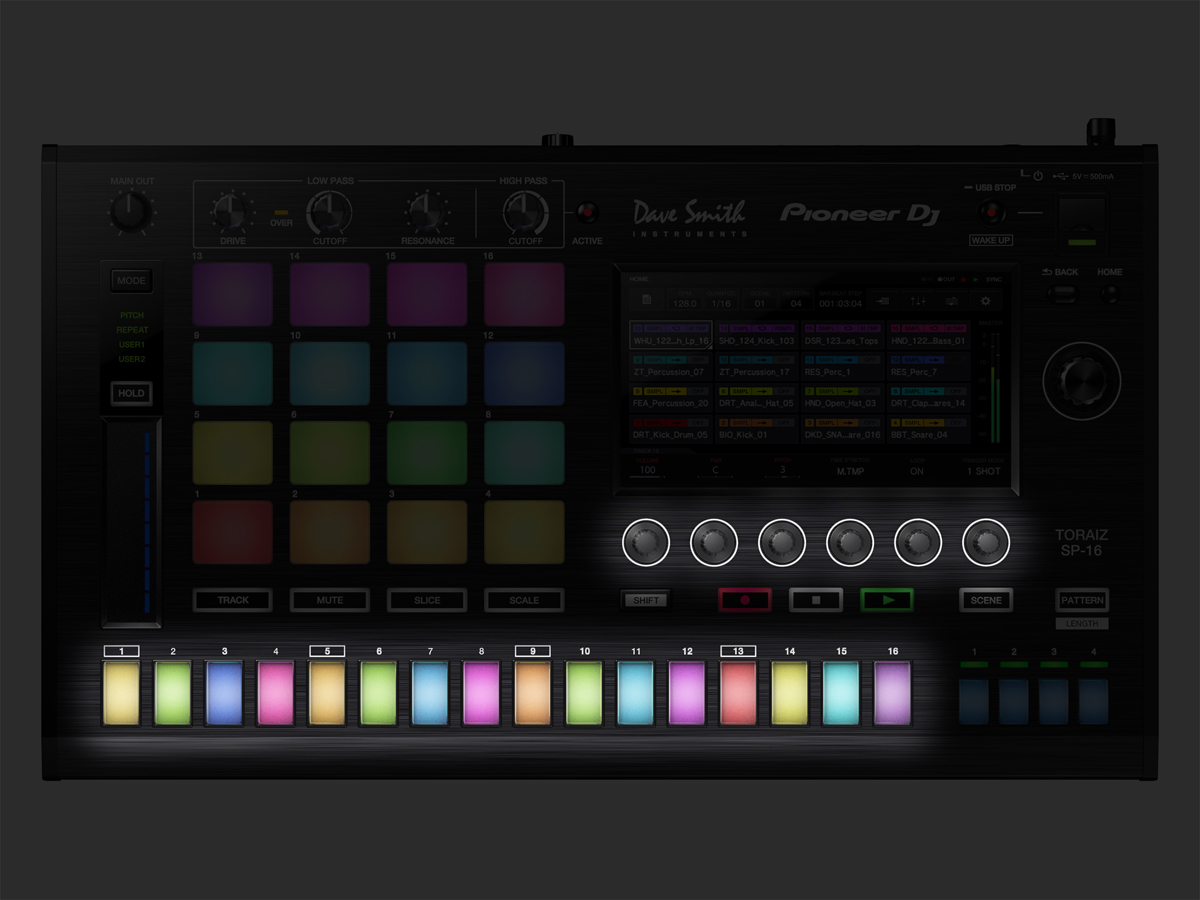Click the touch strip slider

(x=131, y=522)
